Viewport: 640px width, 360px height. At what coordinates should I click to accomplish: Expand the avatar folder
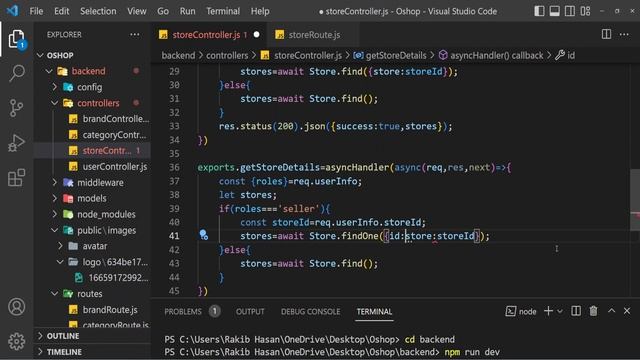pos(95,246)
